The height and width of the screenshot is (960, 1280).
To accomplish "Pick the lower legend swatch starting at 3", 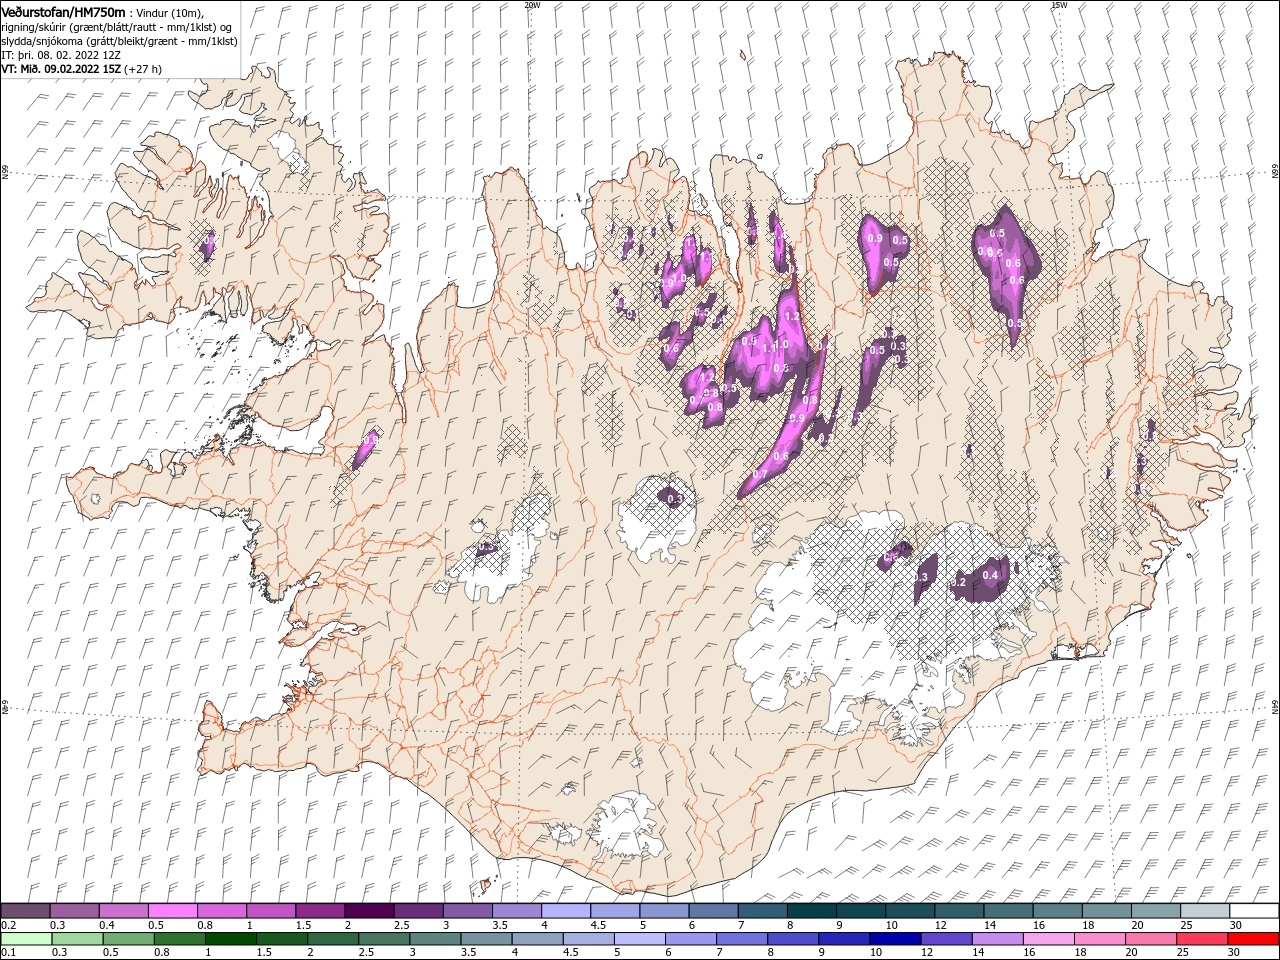I will pyautogui.click(x=435, y=939).
